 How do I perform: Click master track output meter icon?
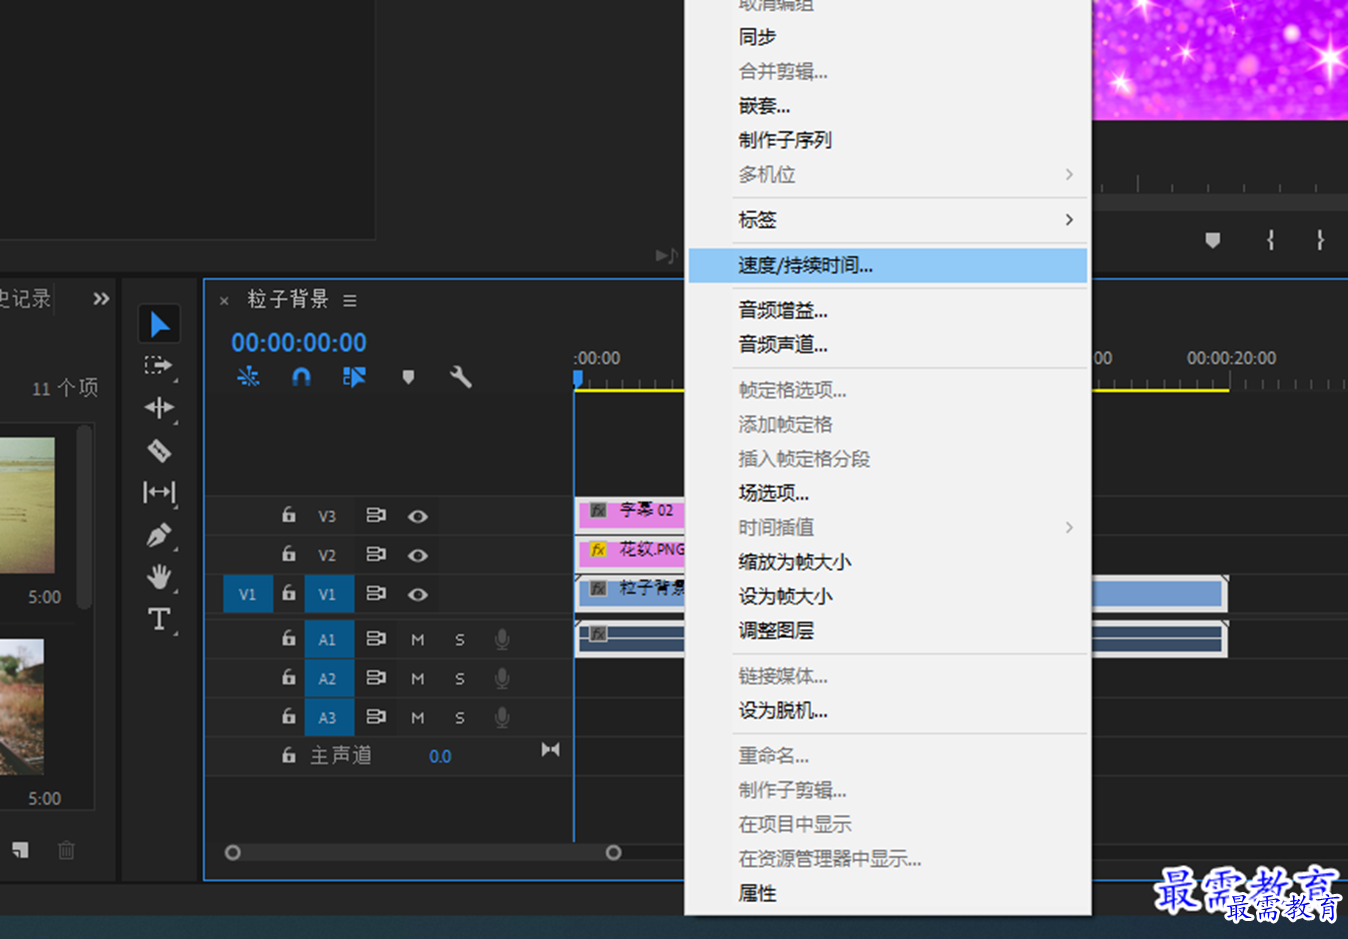(550, 749)
